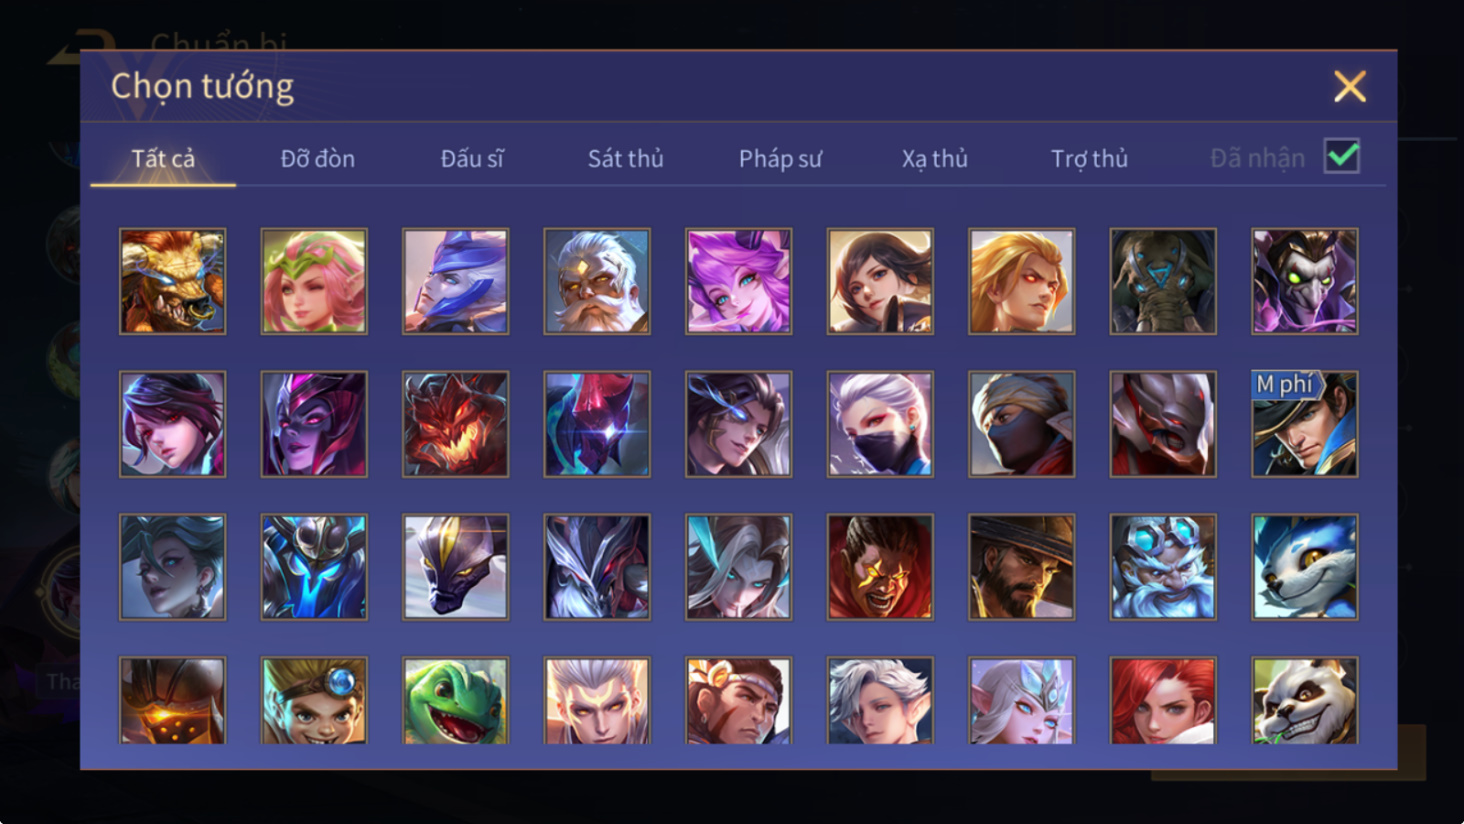Open the Trợ thủ tab
Screen dimensions: 1464x824
coord(1089,158)
